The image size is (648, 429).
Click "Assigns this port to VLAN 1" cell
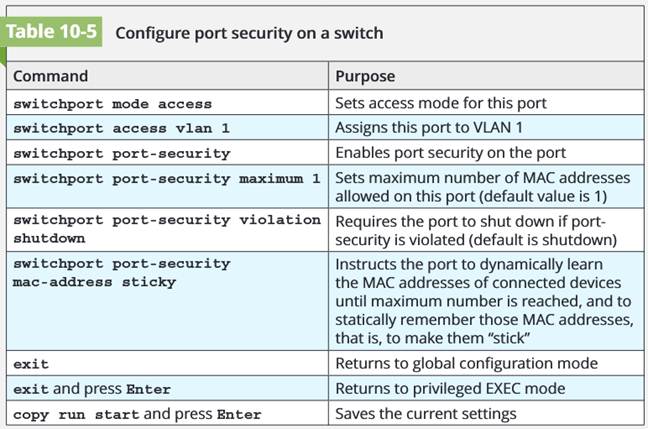(429, 128)
